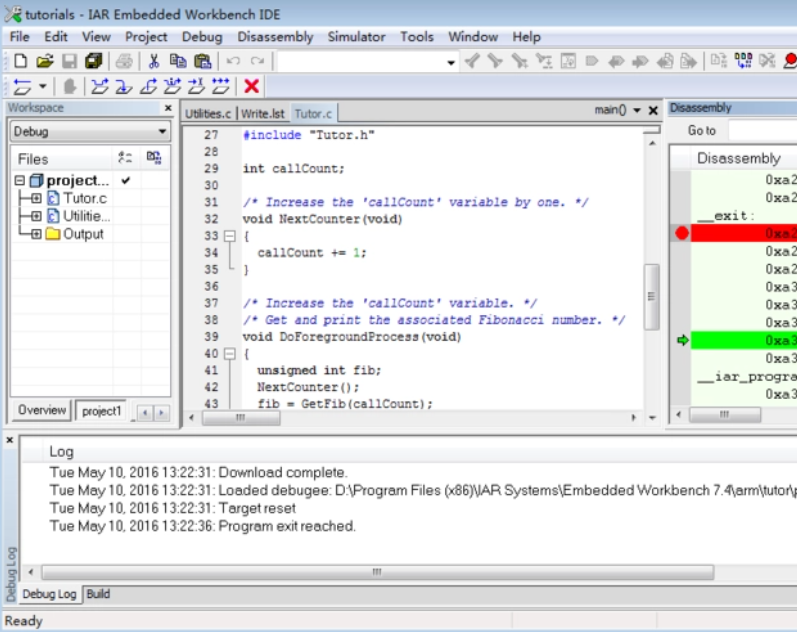
Task: Click the Reset debugger icon
Action: 20,87
